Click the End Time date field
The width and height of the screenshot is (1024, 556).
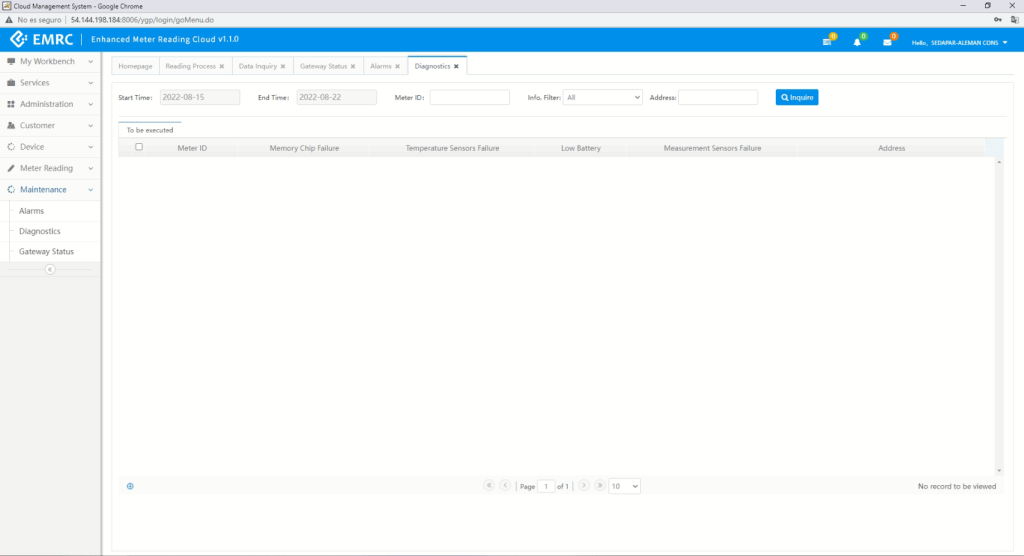tap(336, 97)
